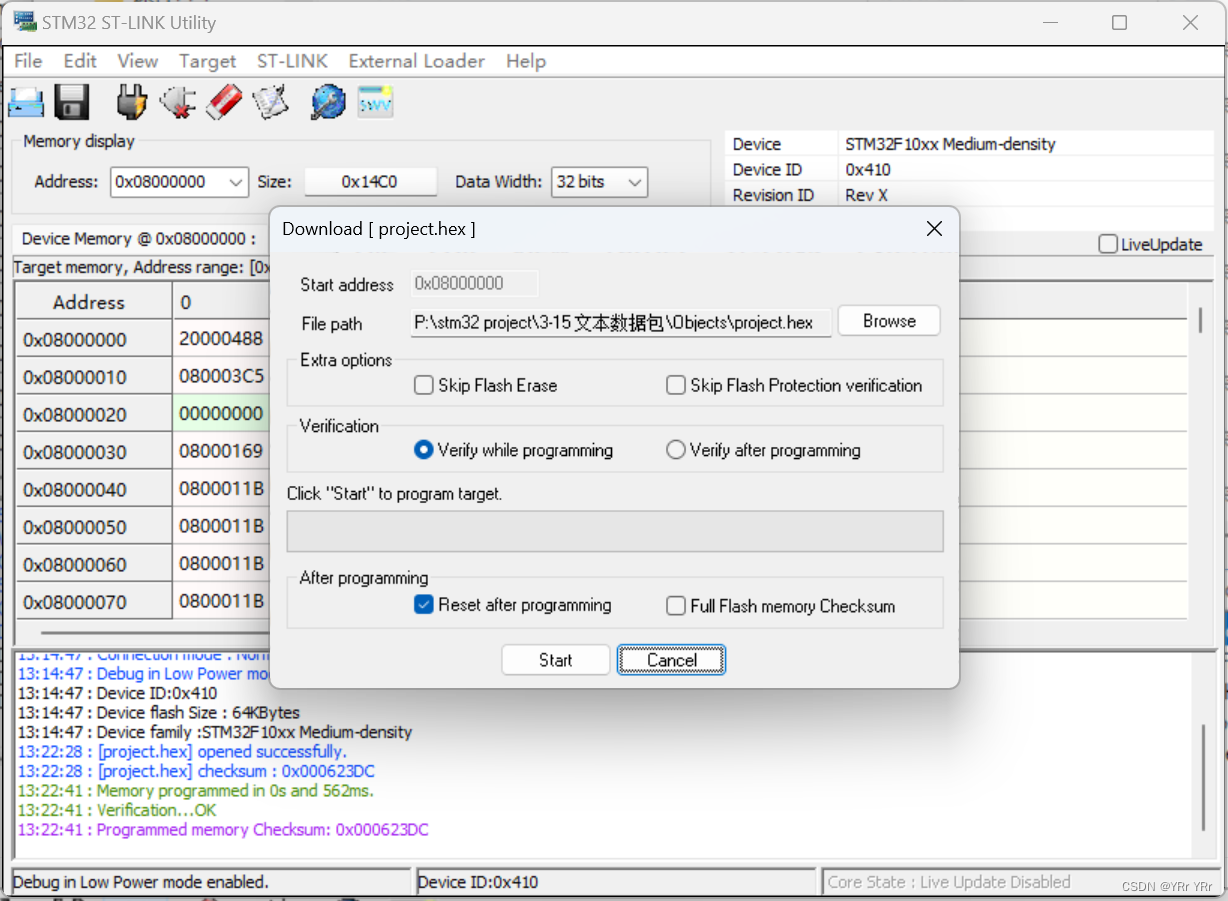
Task: Select Verify while programming option
Action: (x=423, y=450)
